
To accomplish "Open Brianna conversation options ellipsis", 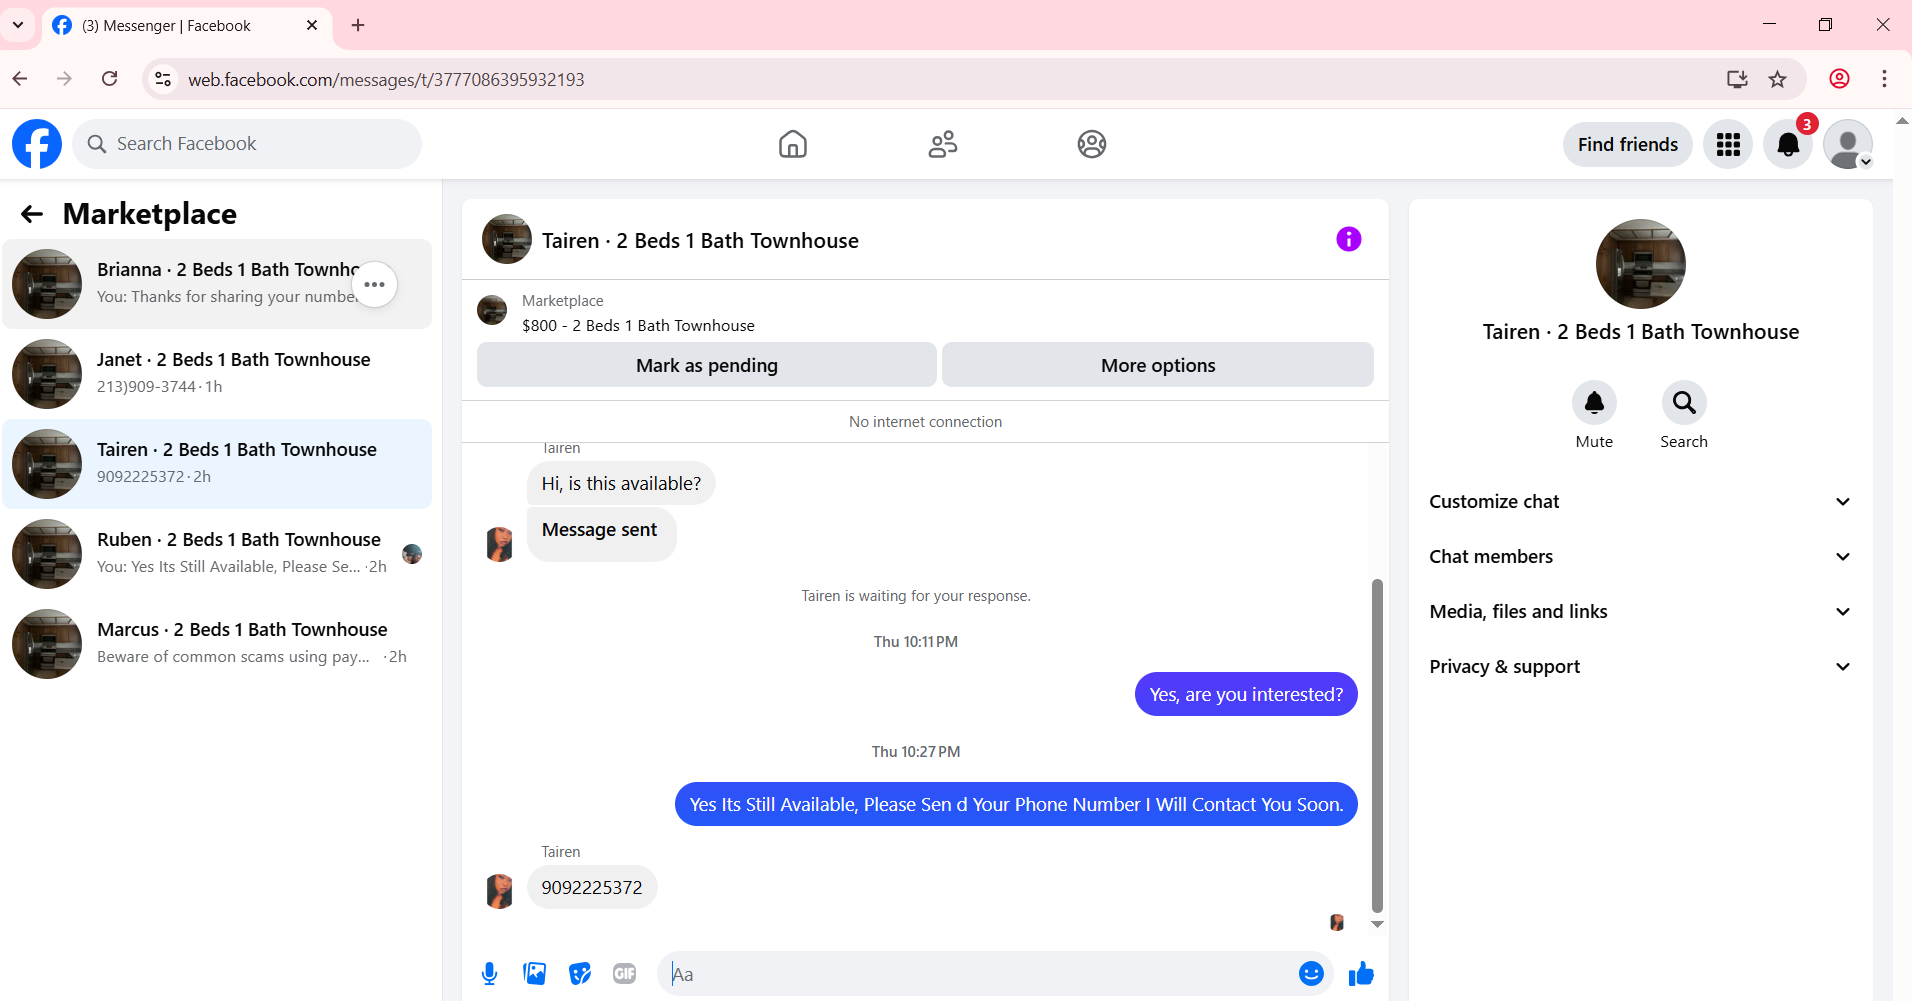I will point(375,285).
